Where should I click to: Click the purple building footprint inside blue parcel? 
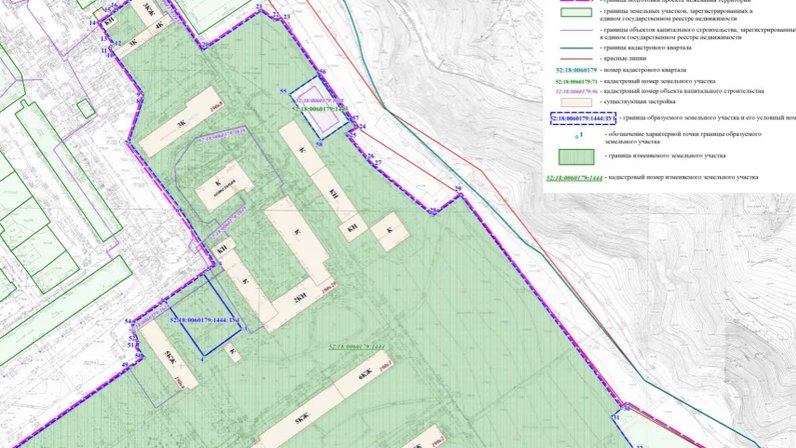[x=318, y=109]
